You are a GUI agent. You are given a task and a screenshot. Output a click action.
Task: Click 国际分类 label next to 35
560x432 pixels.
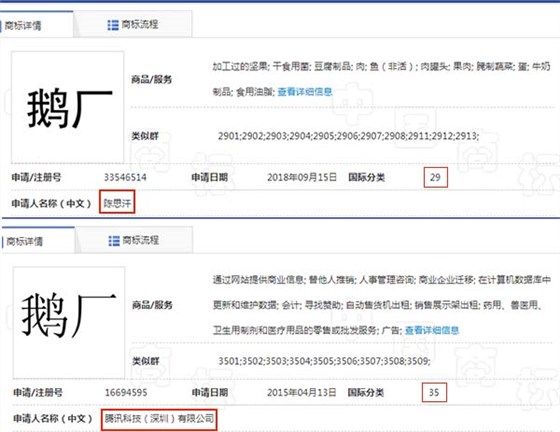point(366,392)
